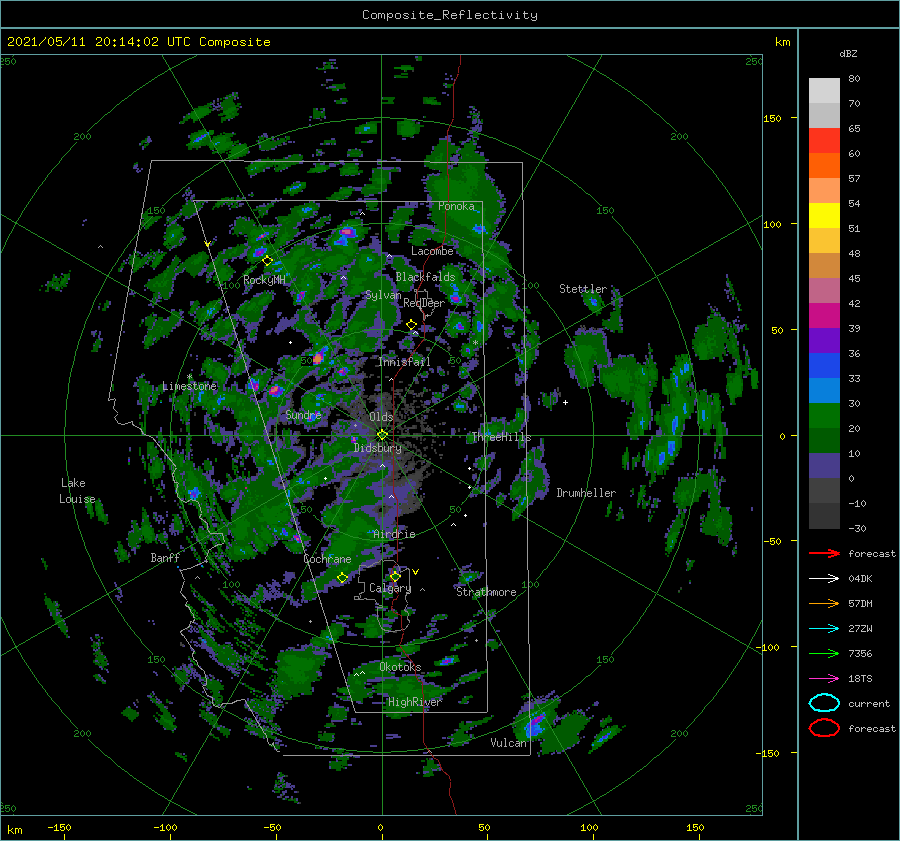Click the Composite_Reflectivity title
900x841 pixels.
450,15
